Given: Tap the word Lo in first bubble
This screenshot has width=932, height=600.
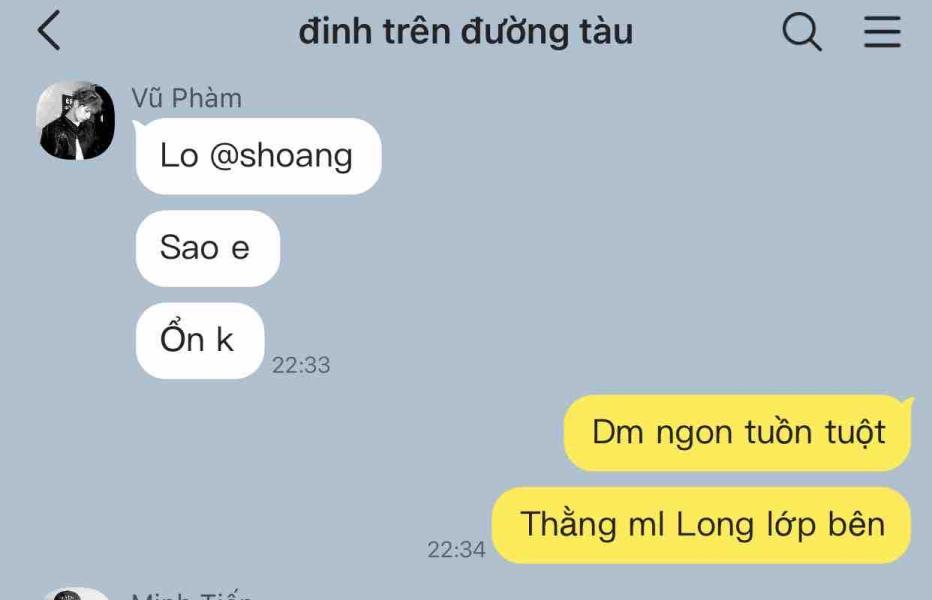Looking at the screenshot, I should coord(179,156).
